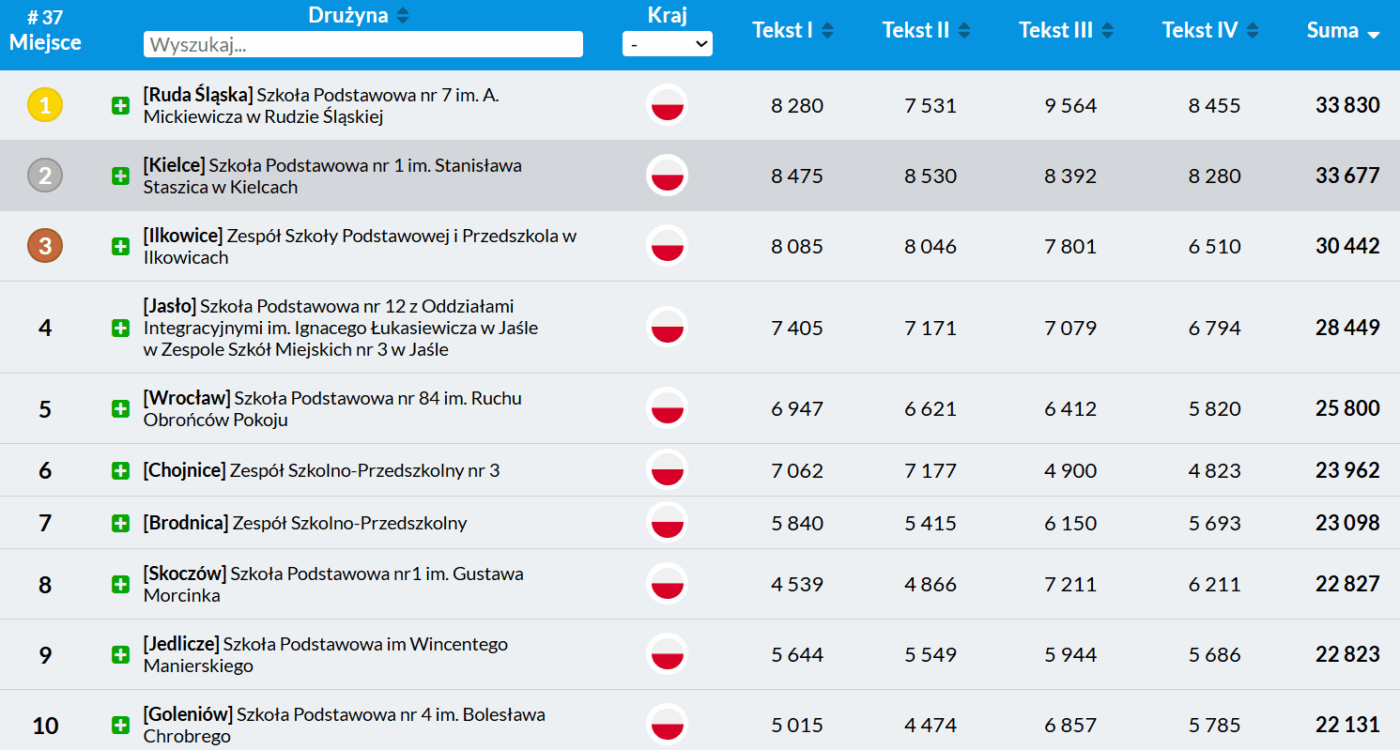The width and height of the screenshot is (1400, 750).
Task: Expand the Jasło school row
Action: click(121, 328)
